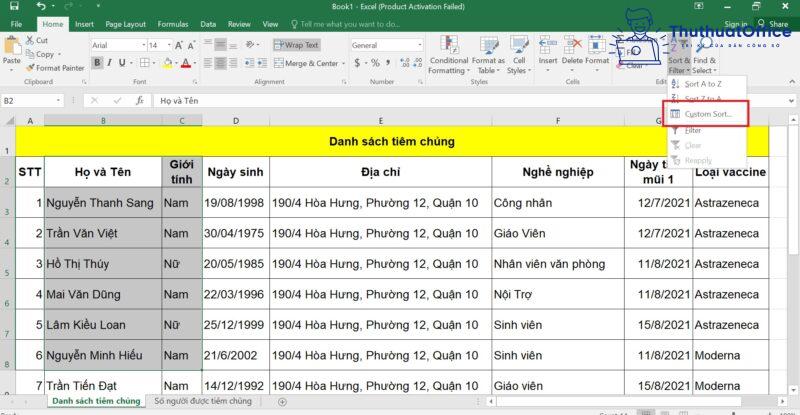Screen dimensions: 800x415
Task: Click Increase Decimal icon
Action: (405, 63)
